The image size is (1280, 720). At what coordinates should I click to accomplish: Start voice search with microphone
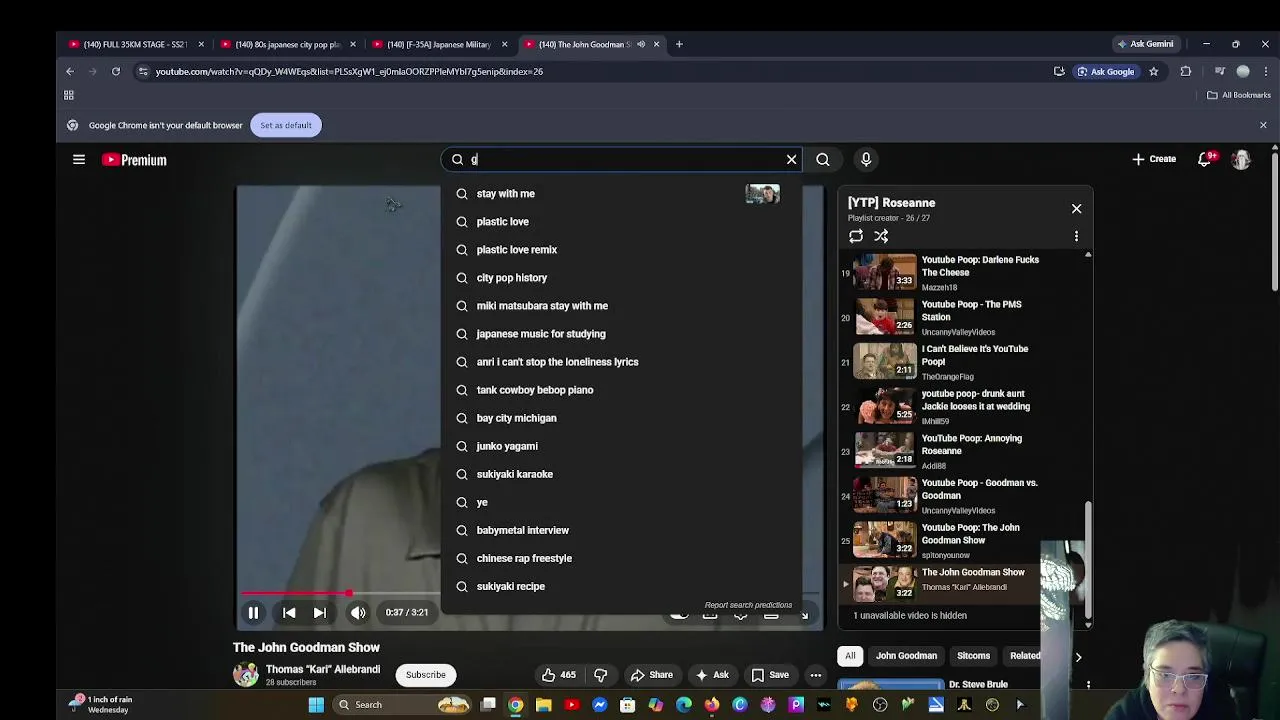pyautogui.click(x=866, y=159)
